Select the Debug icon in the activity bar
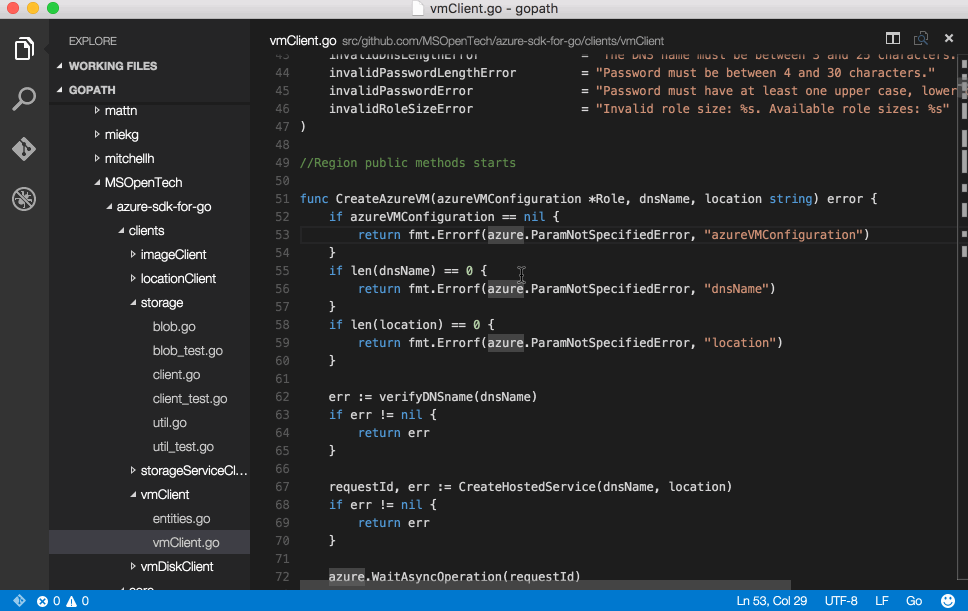 24,198
